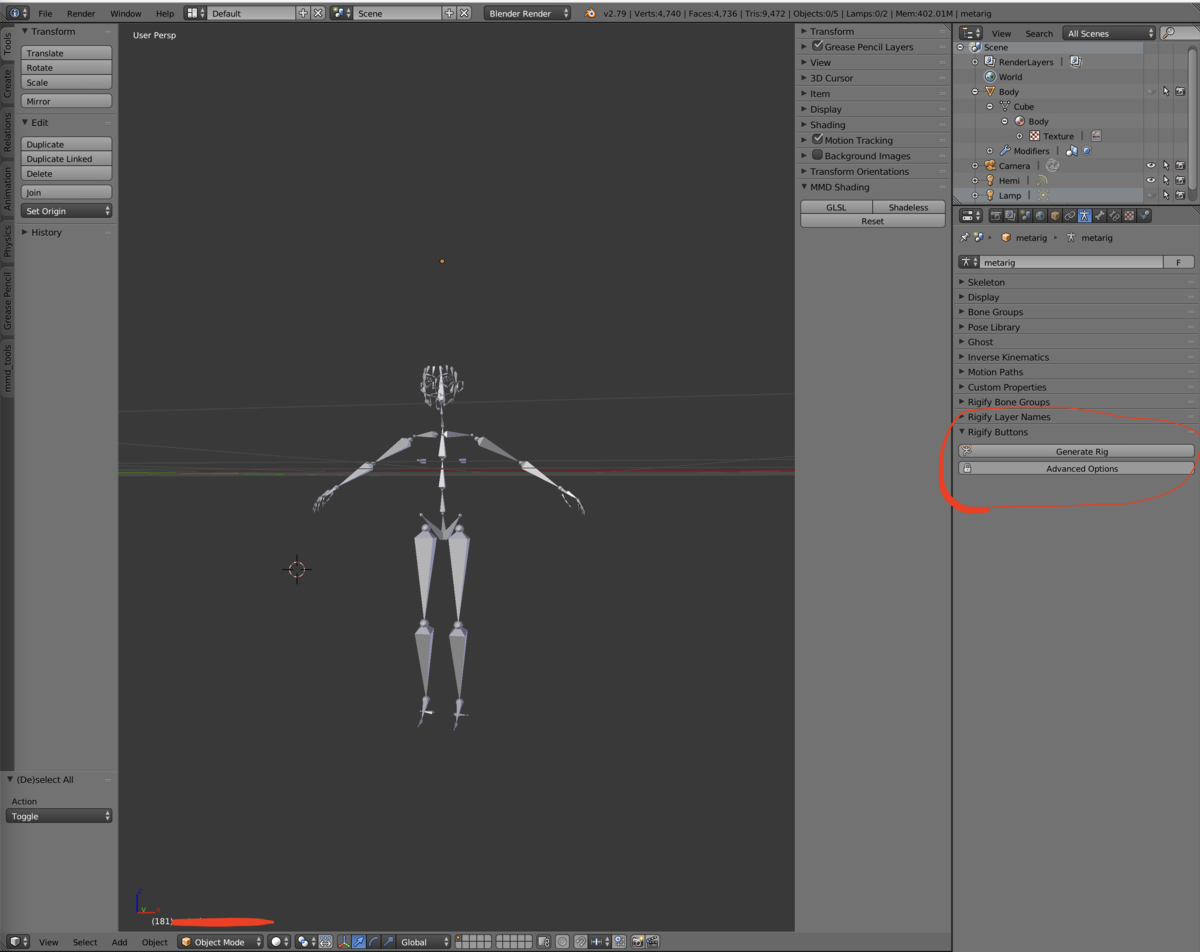1200x952 pixels.
Task: Open the Render Layers properties tab
Action: pos(1010,215)
